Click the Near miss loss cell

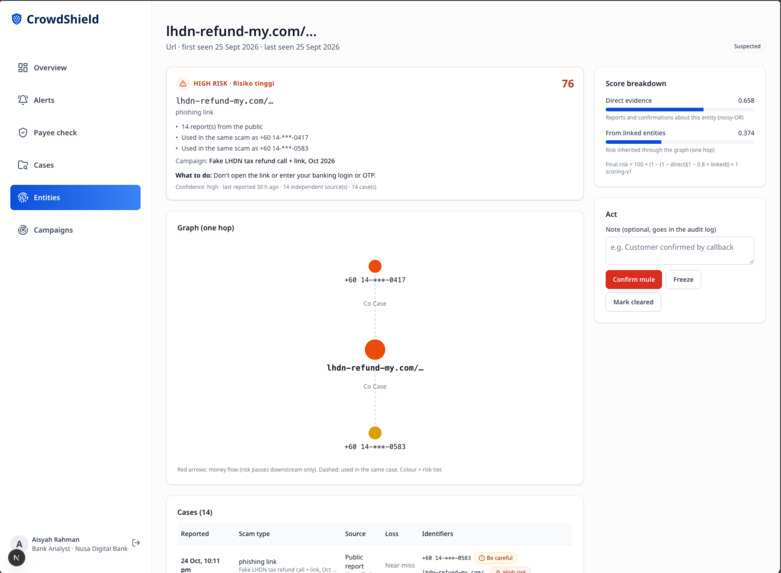tap(400, 566)
